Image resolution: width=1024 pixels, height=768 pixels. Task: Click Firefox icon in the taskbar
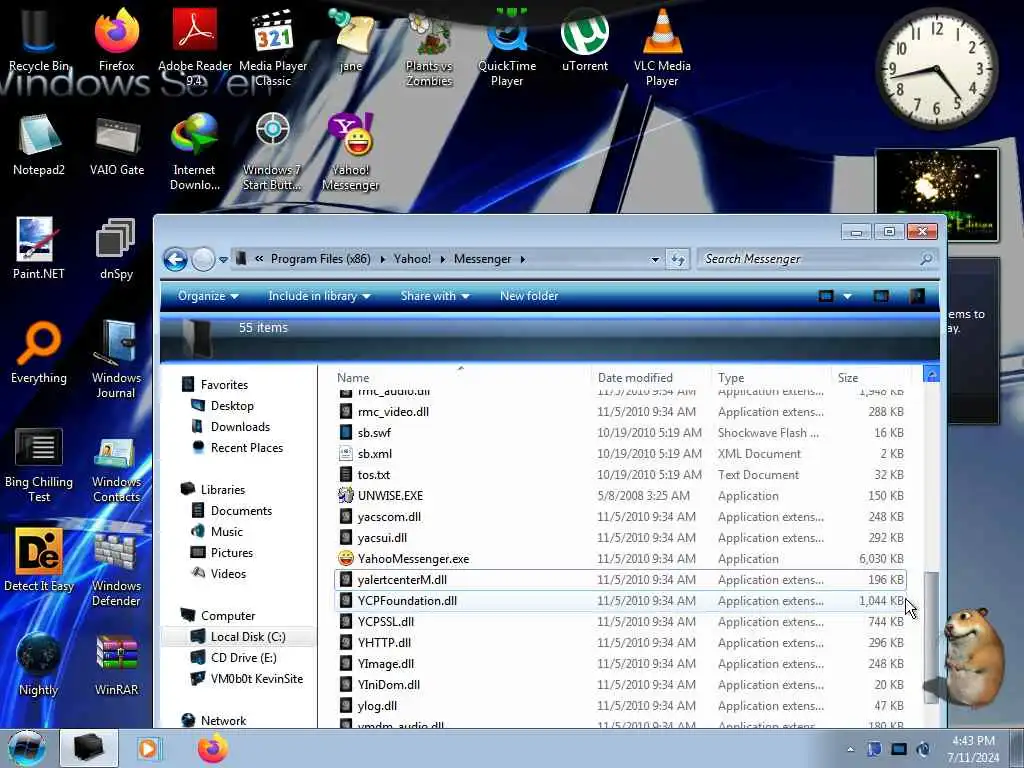pyautogui.click(x=212, y=748)
